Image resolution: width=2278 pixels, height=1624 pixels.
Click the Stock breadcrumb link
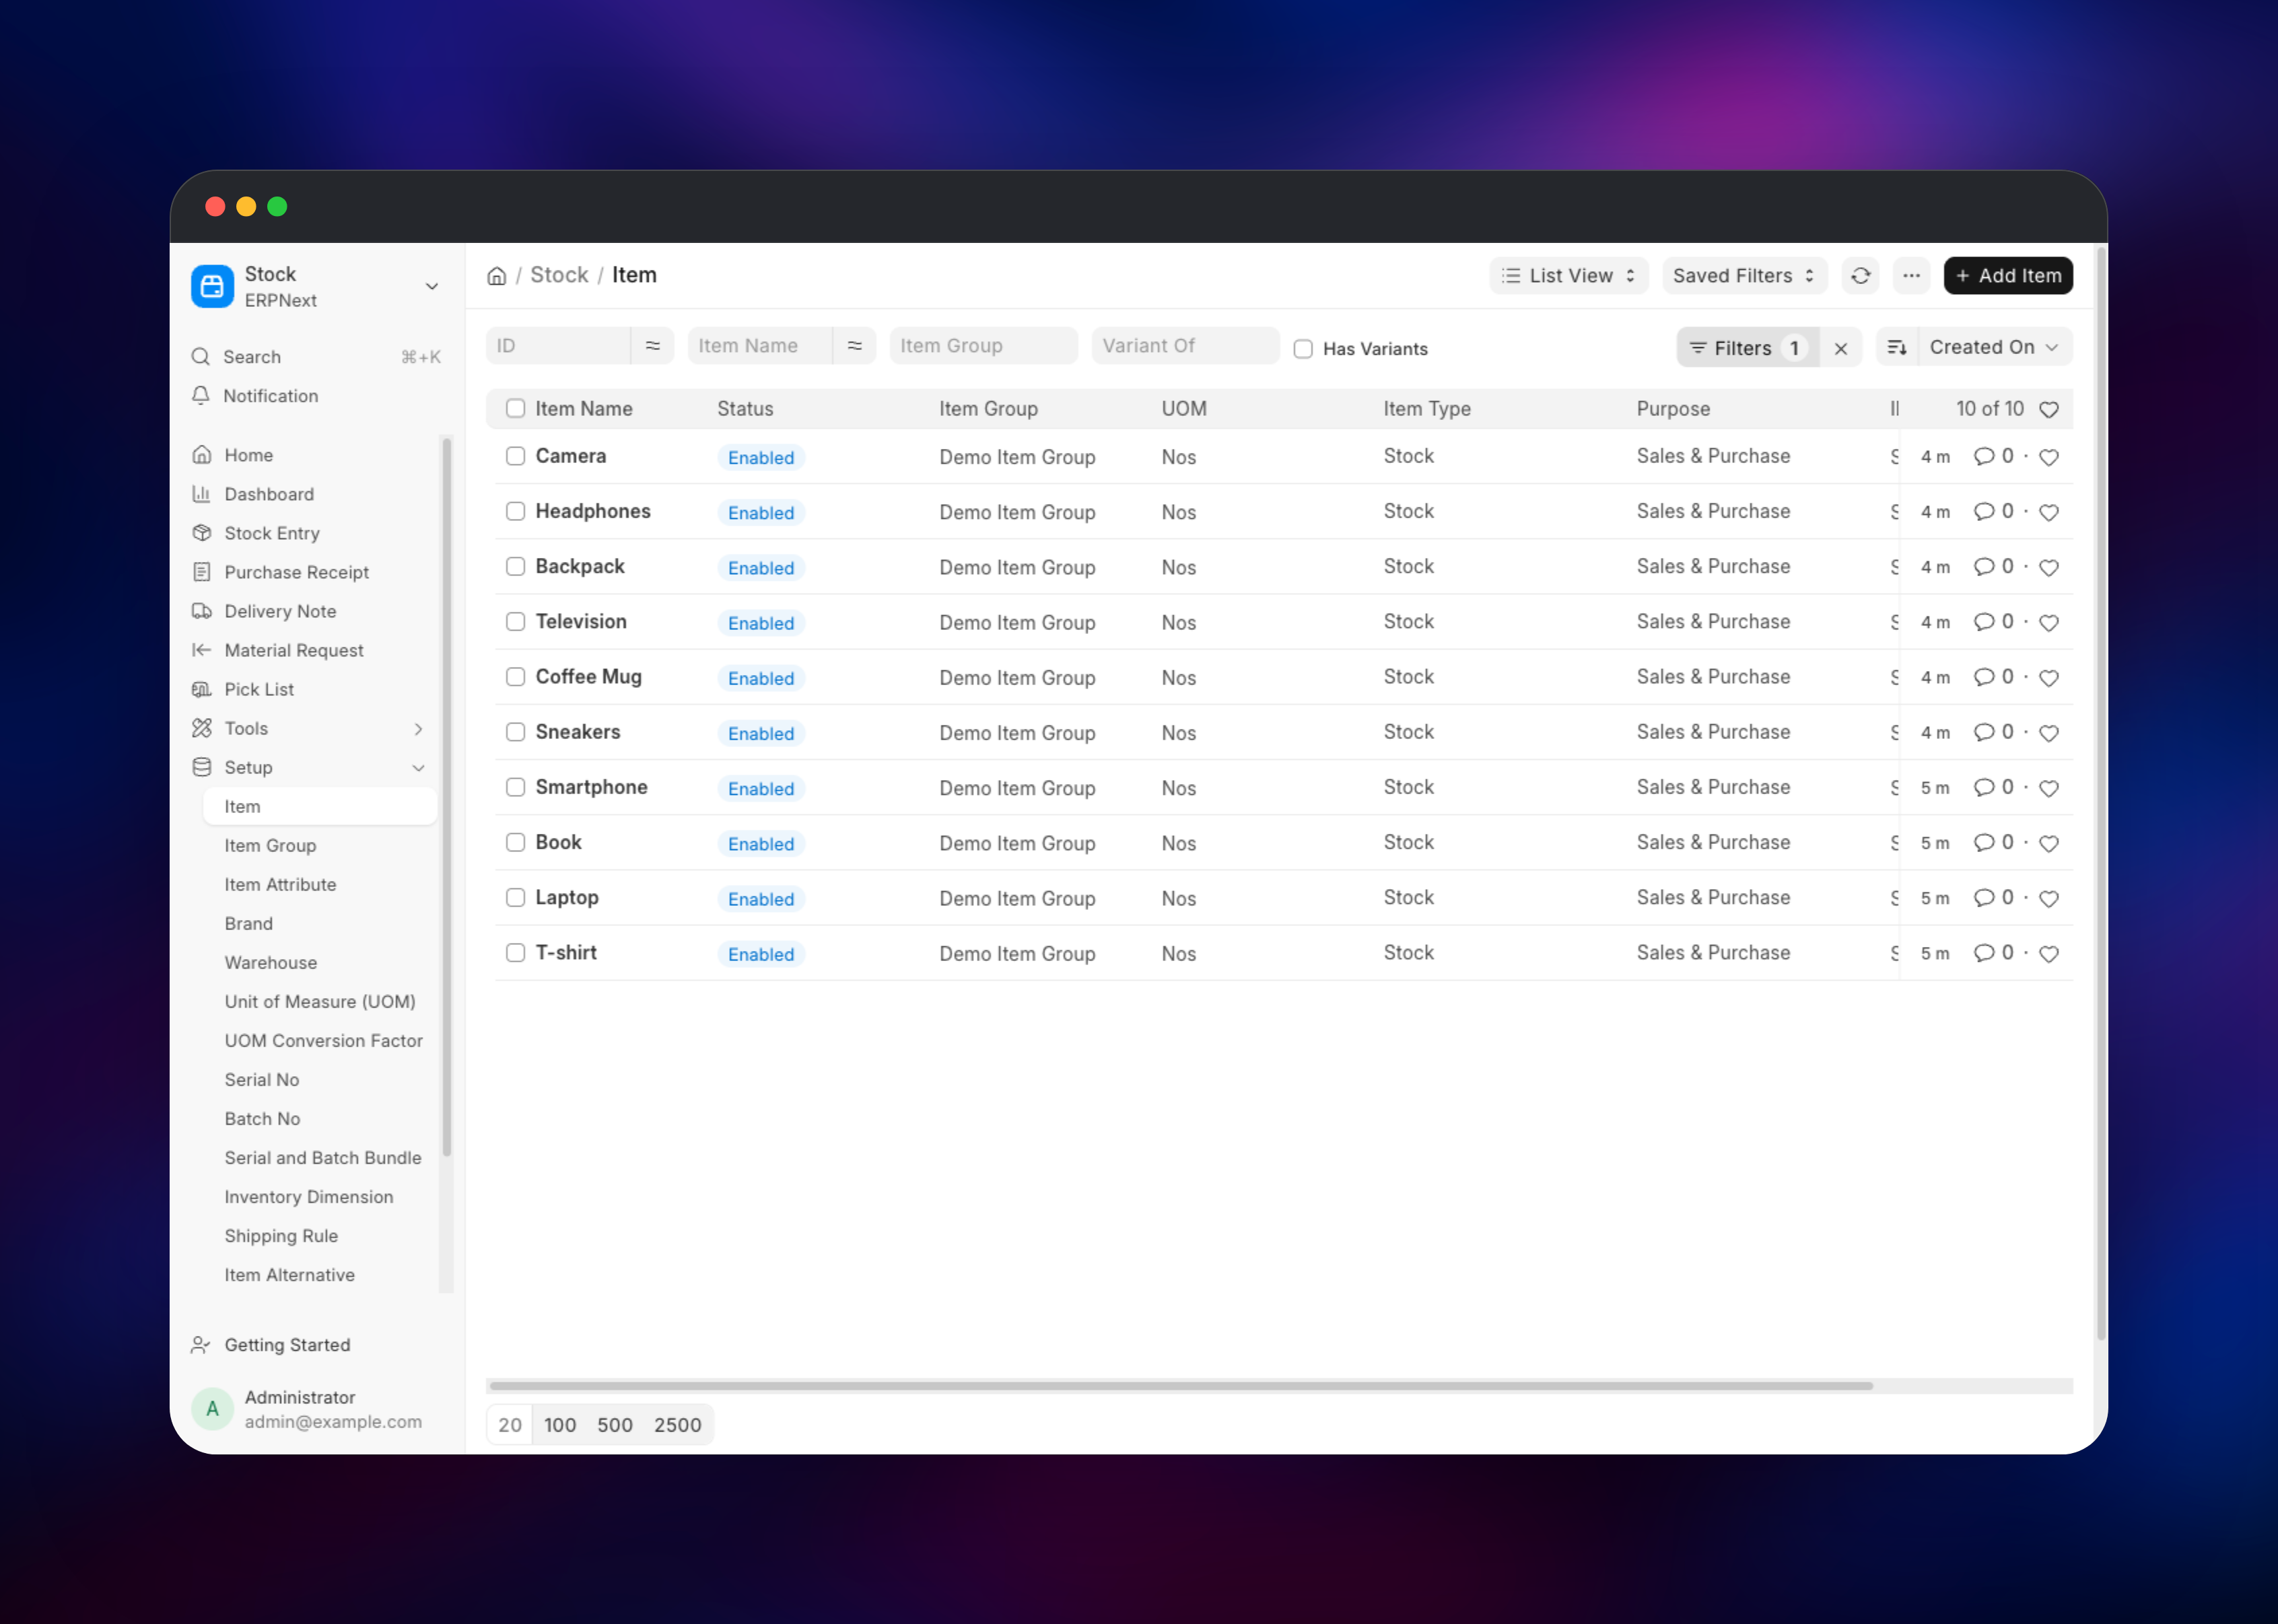click(559, 275)
